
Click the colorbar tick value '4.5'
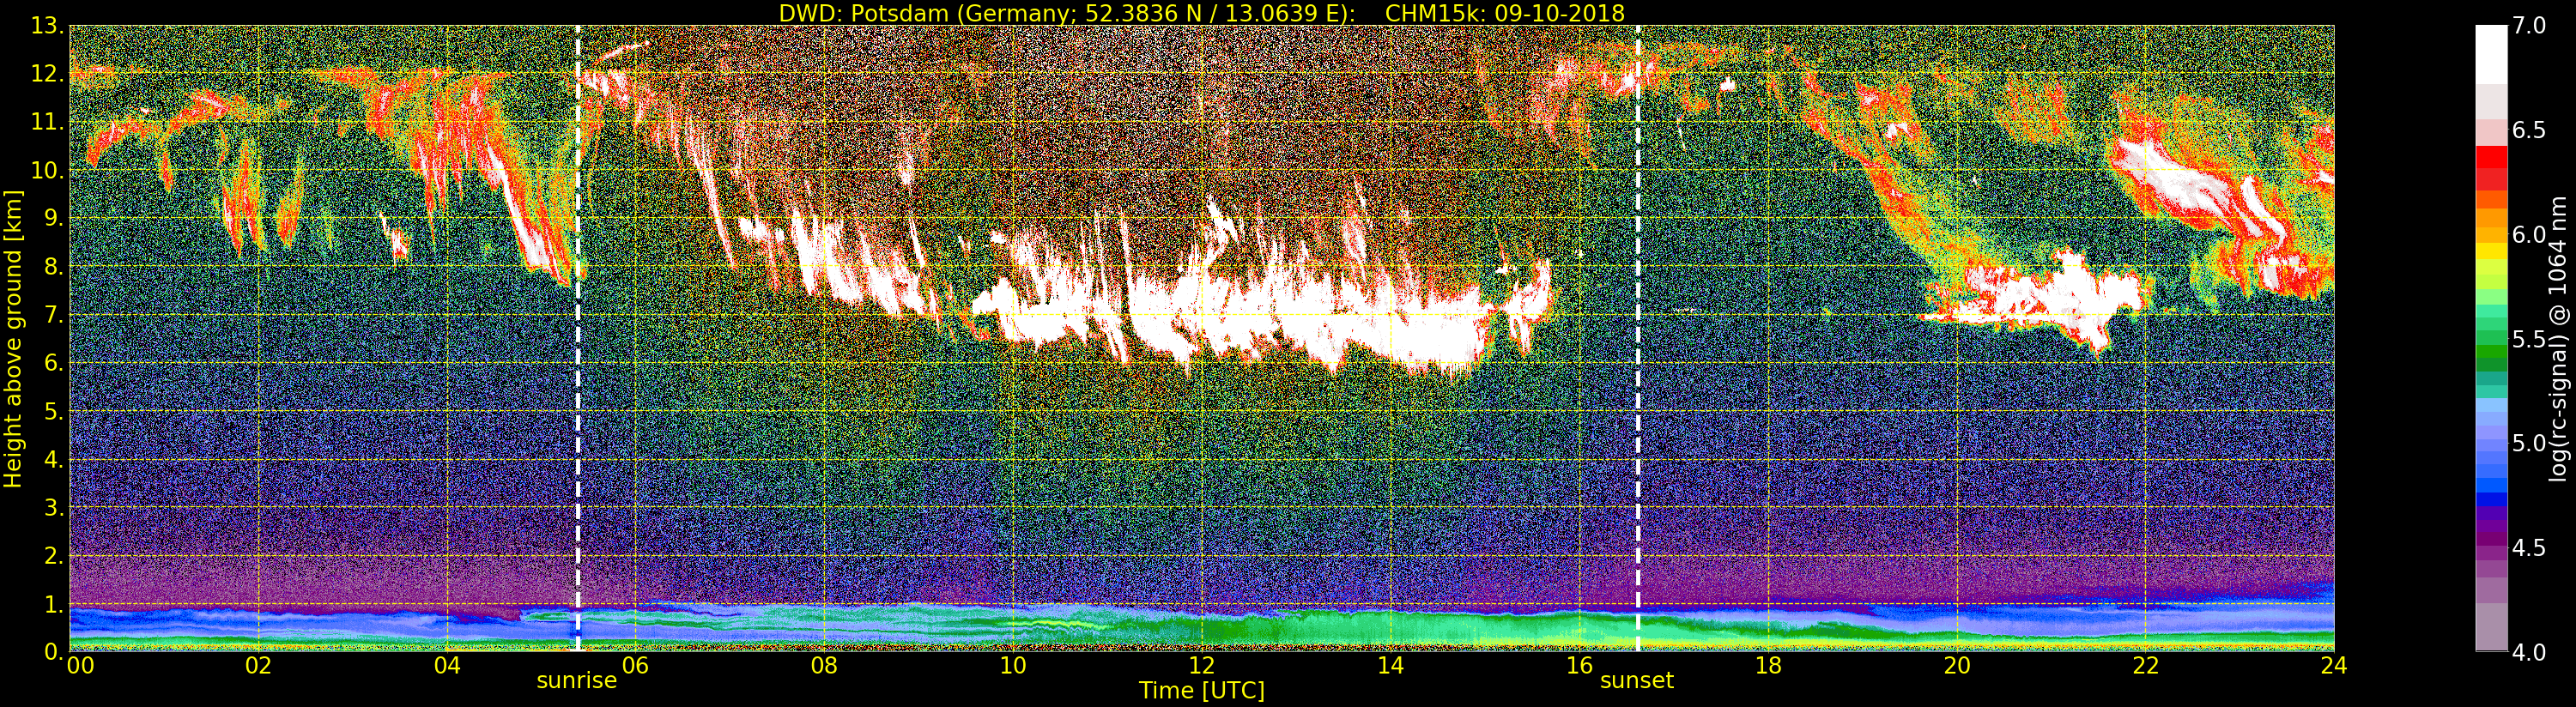tap(2530, 549)
